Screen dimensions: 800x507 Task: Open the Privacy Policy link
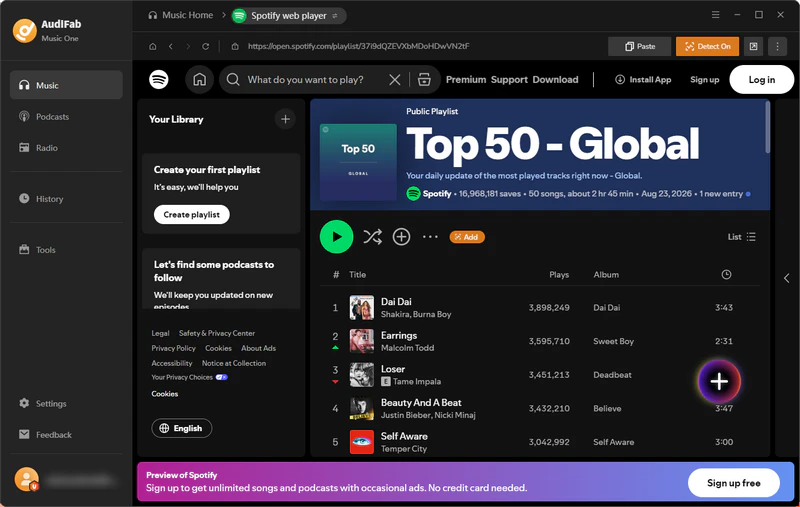173,348
